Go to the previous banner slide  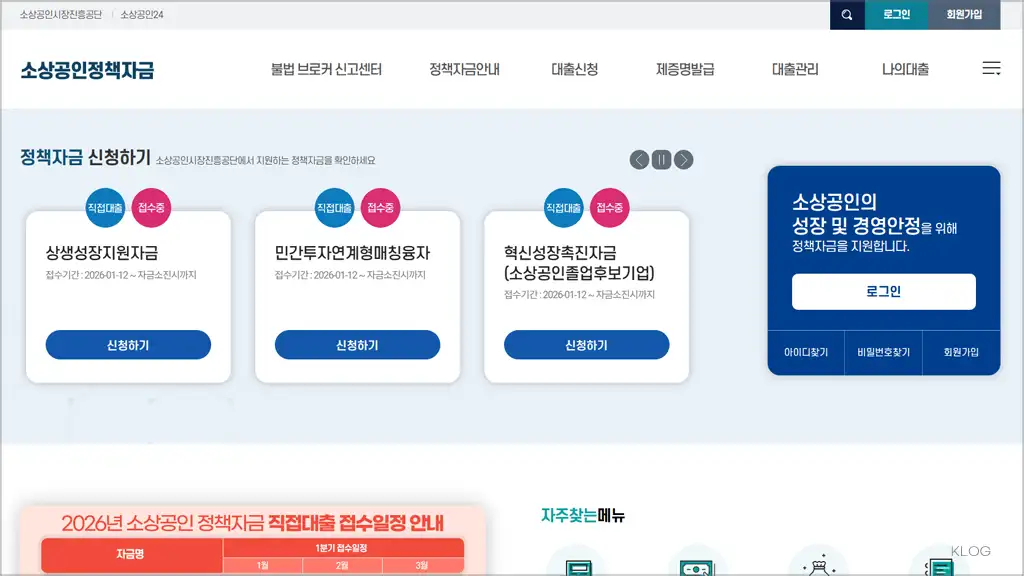point(638,158)
